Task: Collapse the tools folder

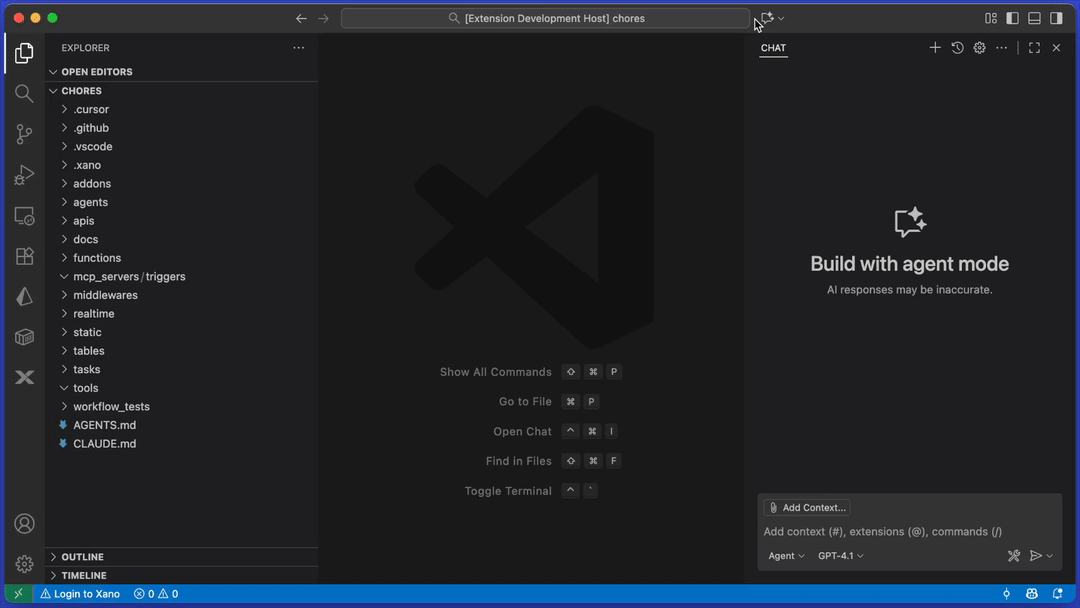Action: pyautogui.click(x=182, y=388)
